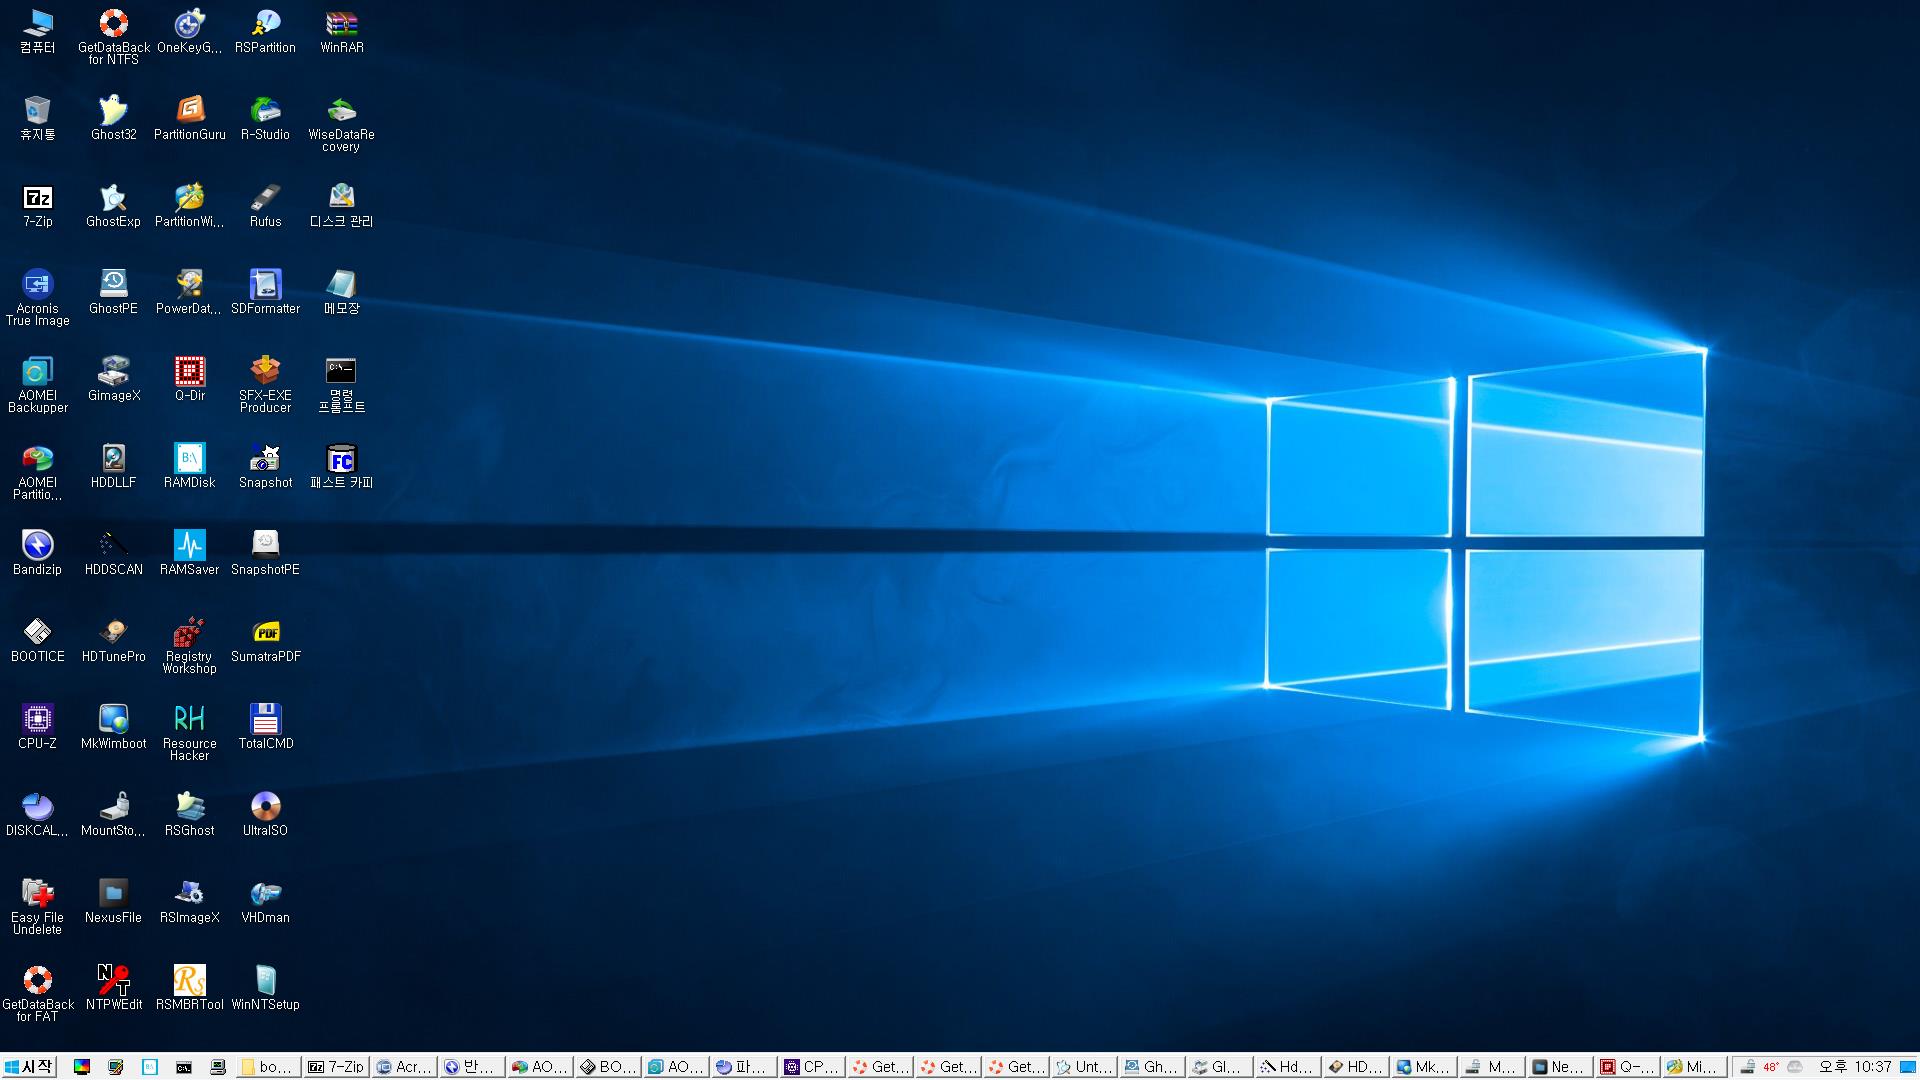Switch to the 7-Zip taskbar window
The width and height of the screenshot is (1920, 1080).
[336, 1067]
